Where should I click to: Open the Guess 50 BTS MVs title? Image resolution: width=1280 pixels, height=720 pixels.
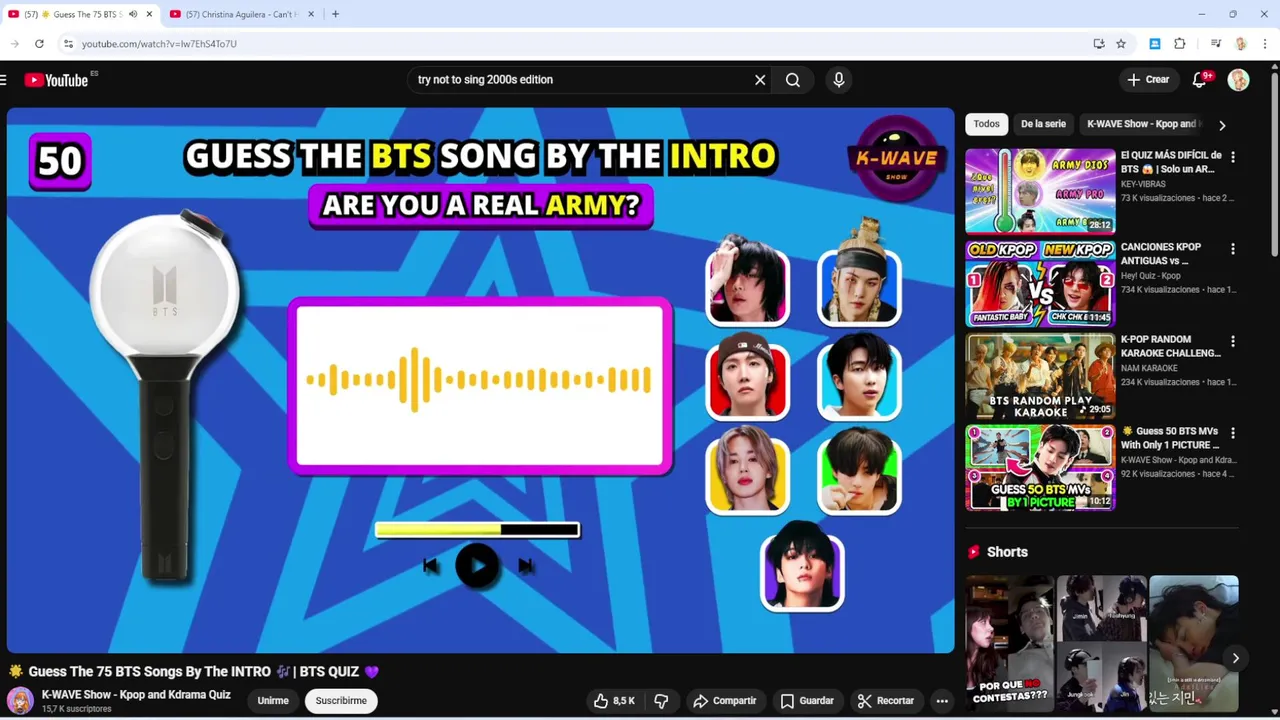tap(1170, 438)
